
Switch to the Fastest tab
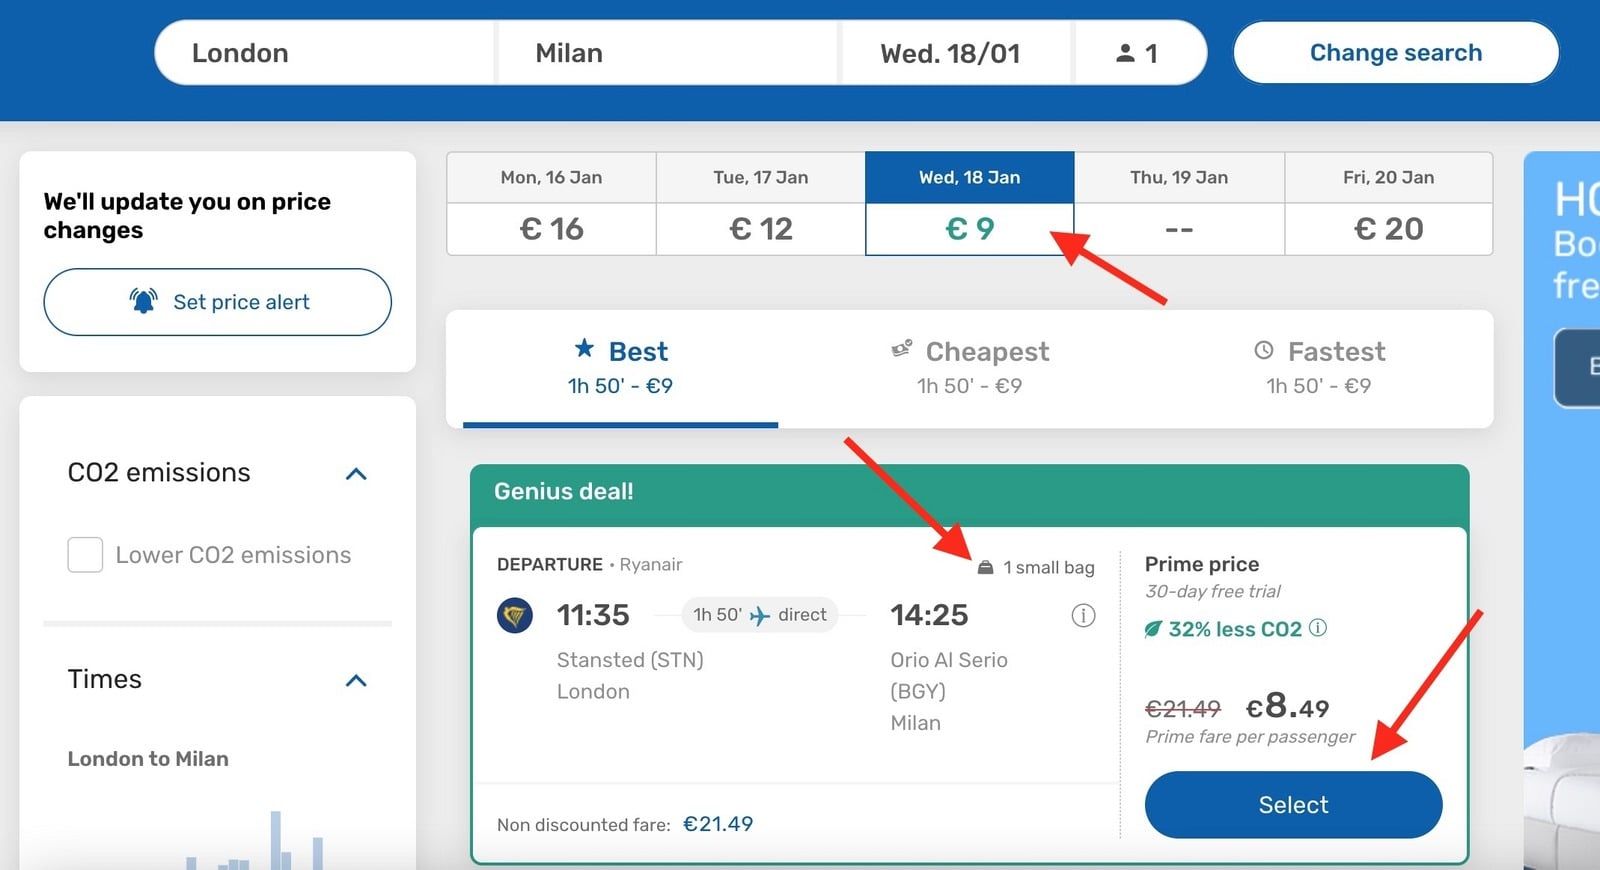[1319, 367]
